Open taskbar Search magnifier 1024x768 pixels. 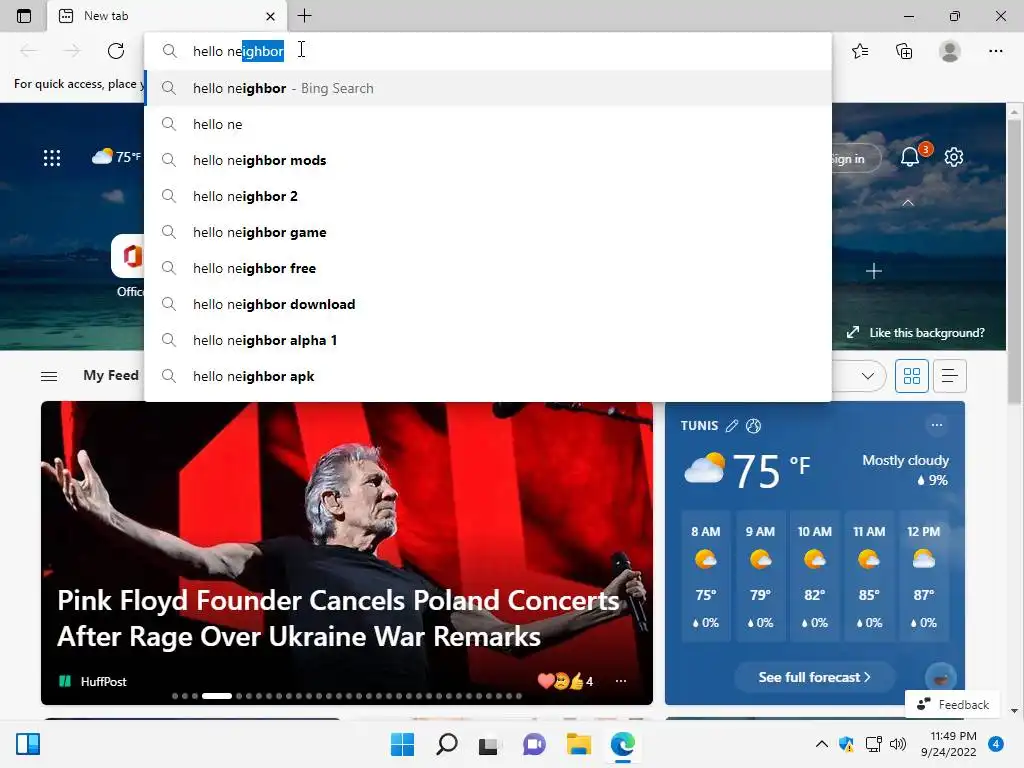[x=447, y=744]
